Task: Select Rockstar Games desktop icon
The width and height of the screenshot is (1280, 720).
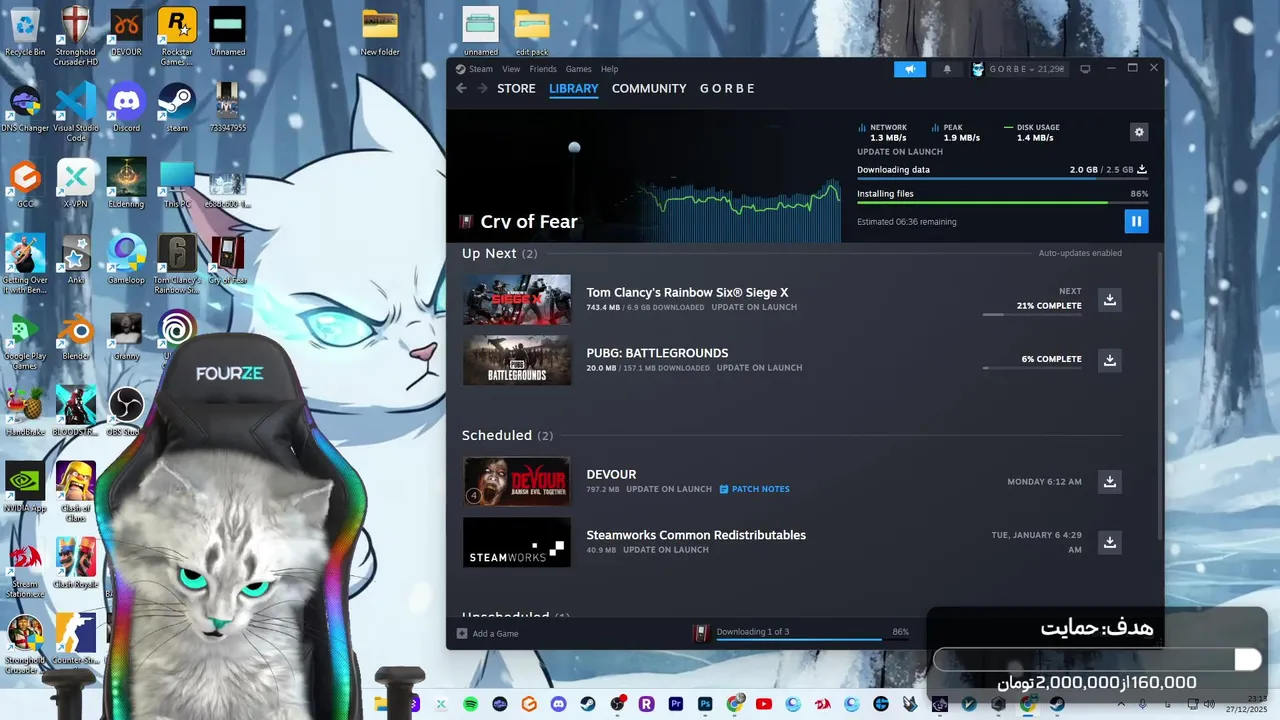Action: coord(177,36)
